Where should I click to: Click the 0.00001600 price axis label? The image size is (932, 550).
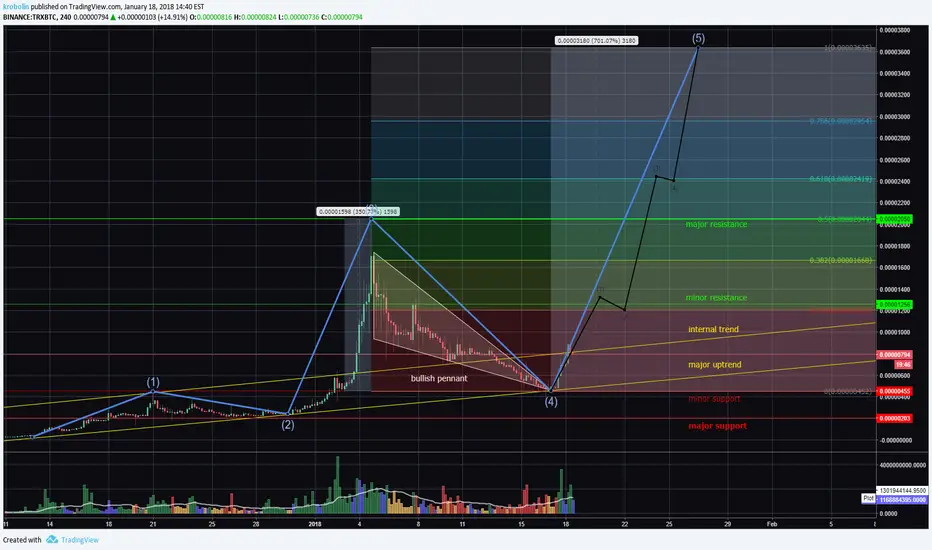(895, 268)
